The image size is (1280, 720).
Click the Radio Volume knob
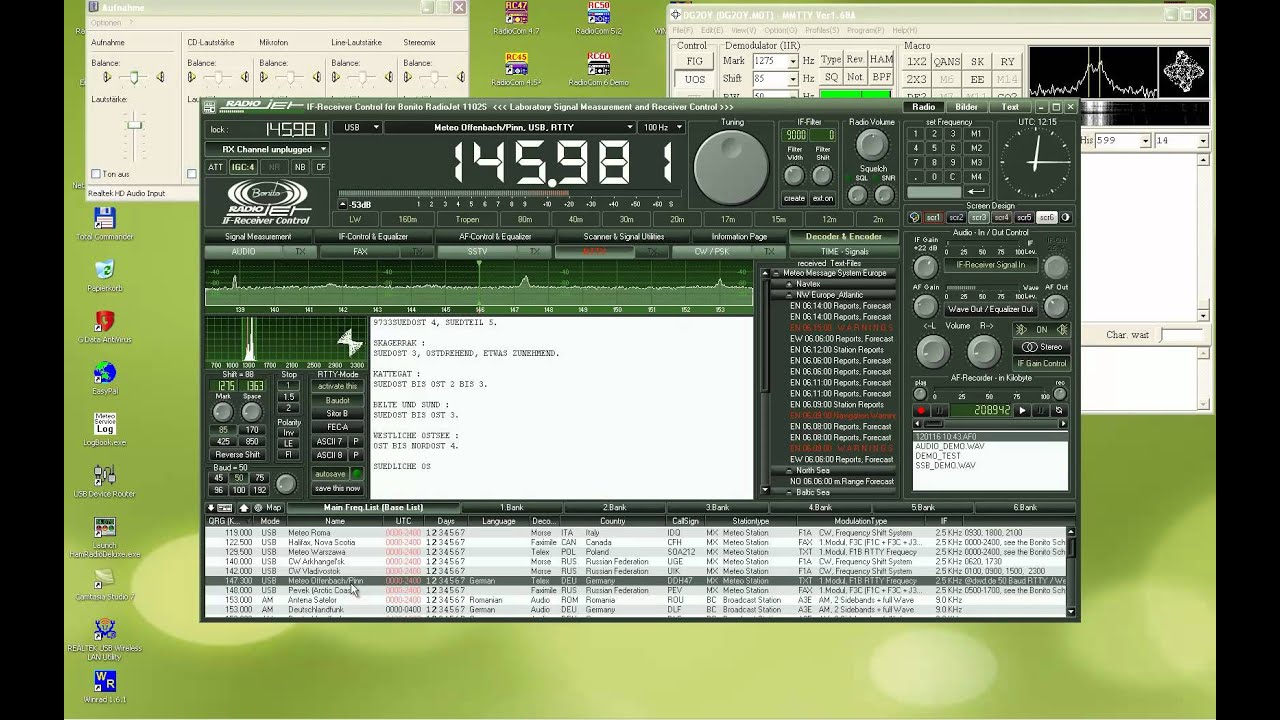point(872,146)
